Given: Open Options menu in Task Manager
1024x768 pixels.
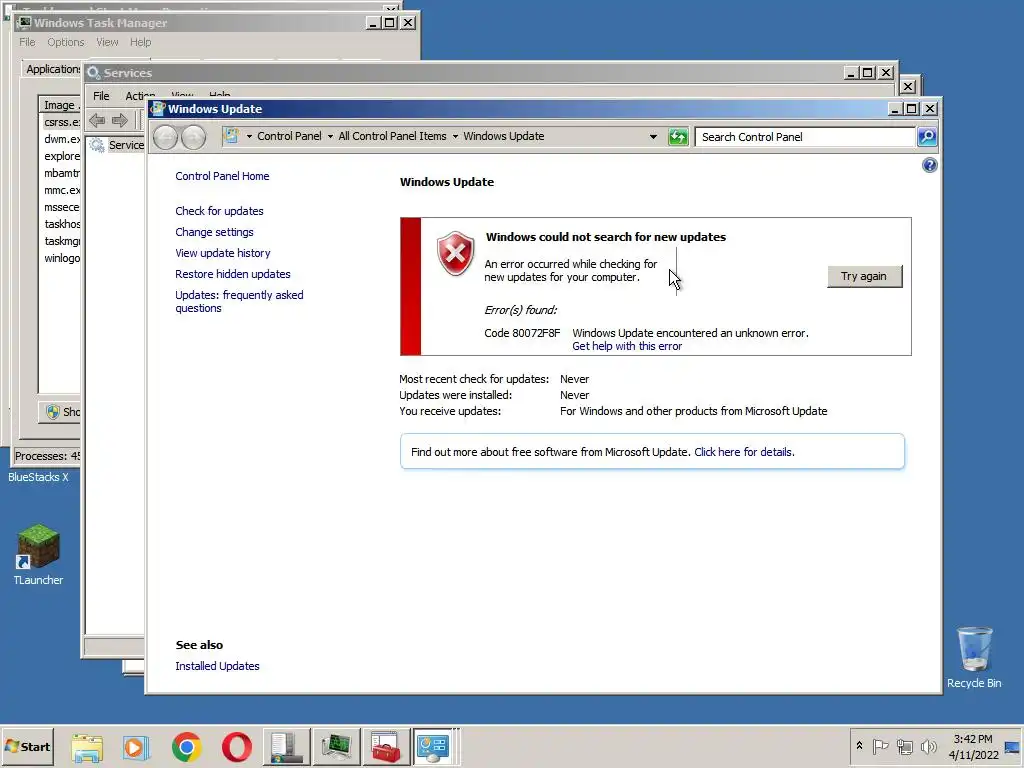Looking at the screenshot, I should tap(65, 42).
